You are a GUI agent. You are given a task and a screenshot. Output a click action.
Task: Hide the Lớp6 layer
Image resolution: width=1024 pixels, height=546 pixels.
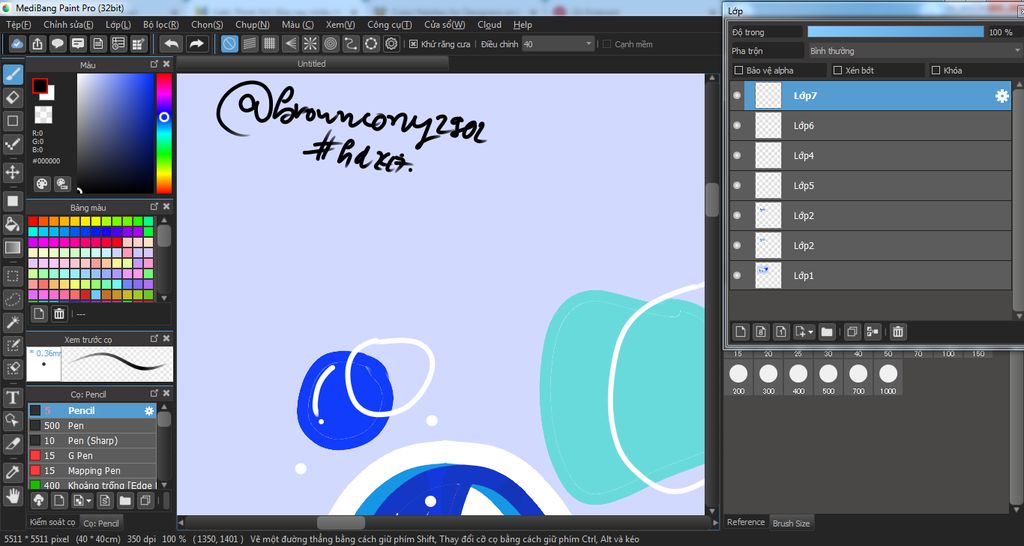pos(737,125)
